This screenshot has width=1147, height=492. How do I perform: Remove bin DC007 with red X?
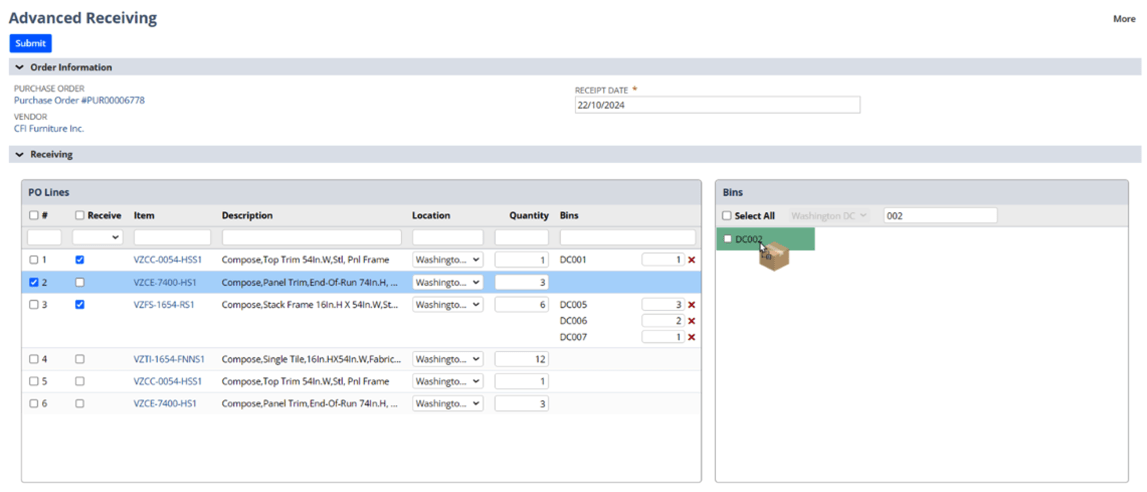[x=691, y=337]
